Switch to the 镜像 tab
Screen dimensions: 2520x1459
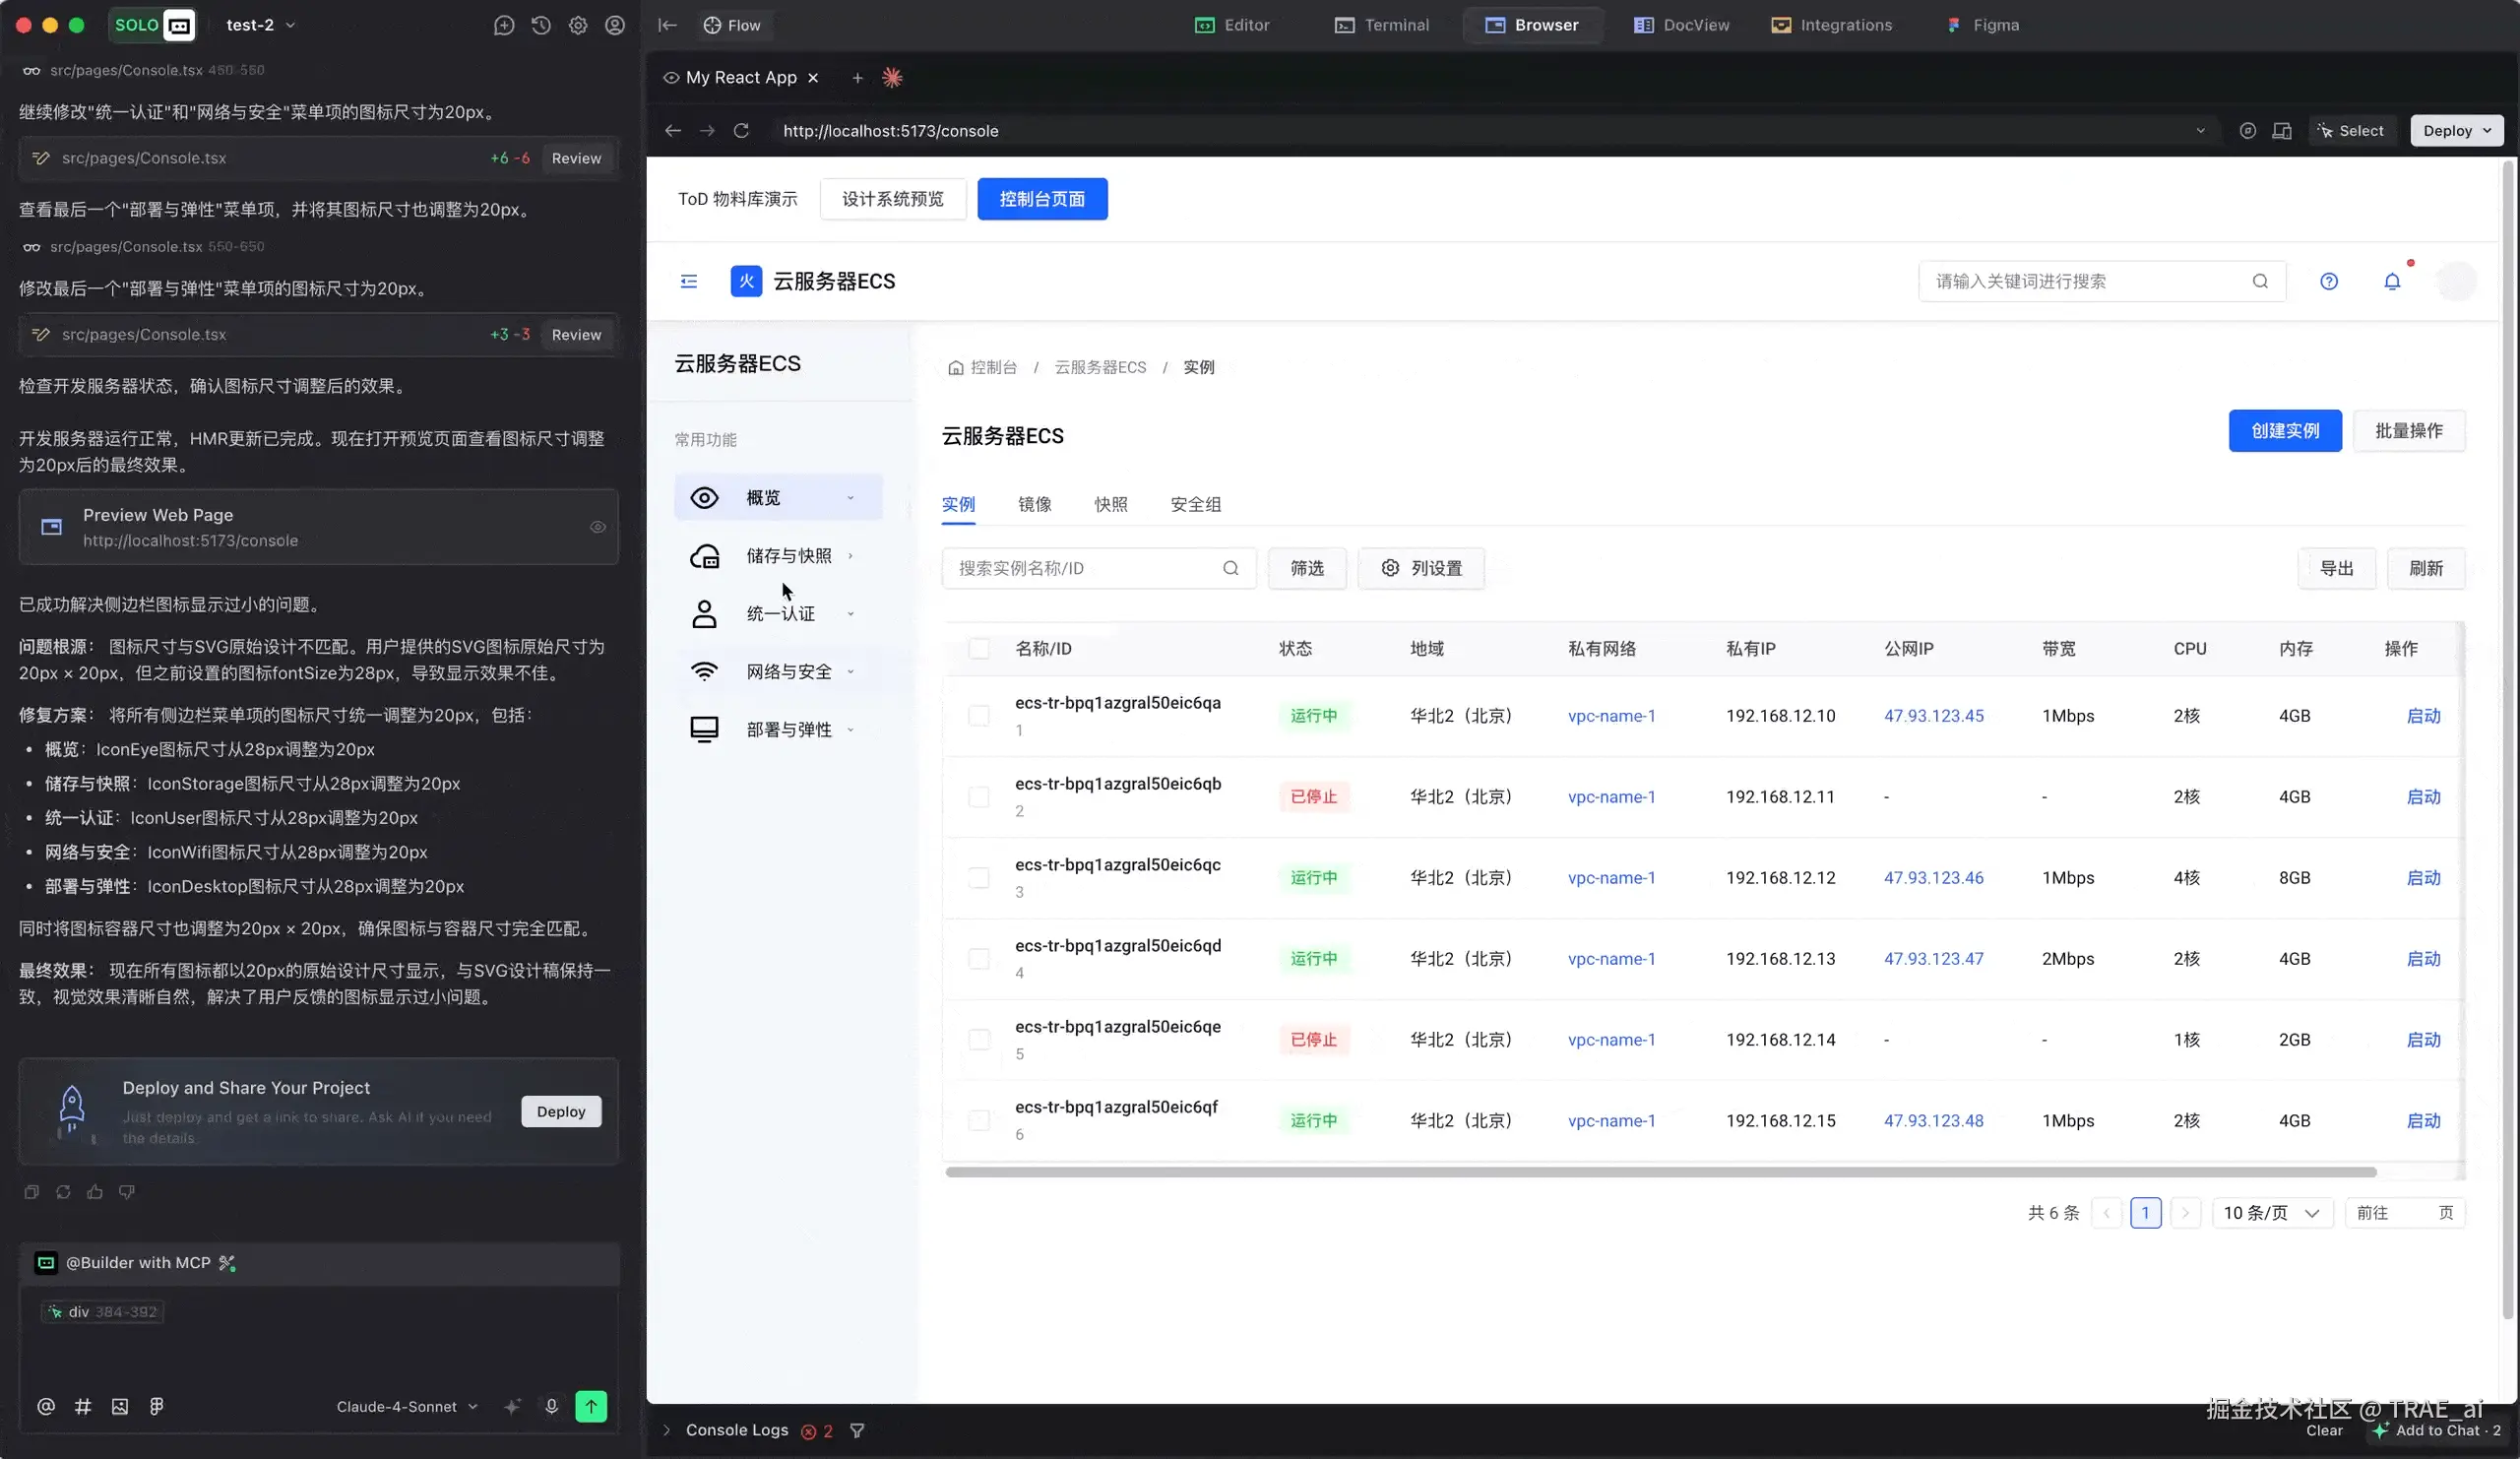(x=1034, y=504)
